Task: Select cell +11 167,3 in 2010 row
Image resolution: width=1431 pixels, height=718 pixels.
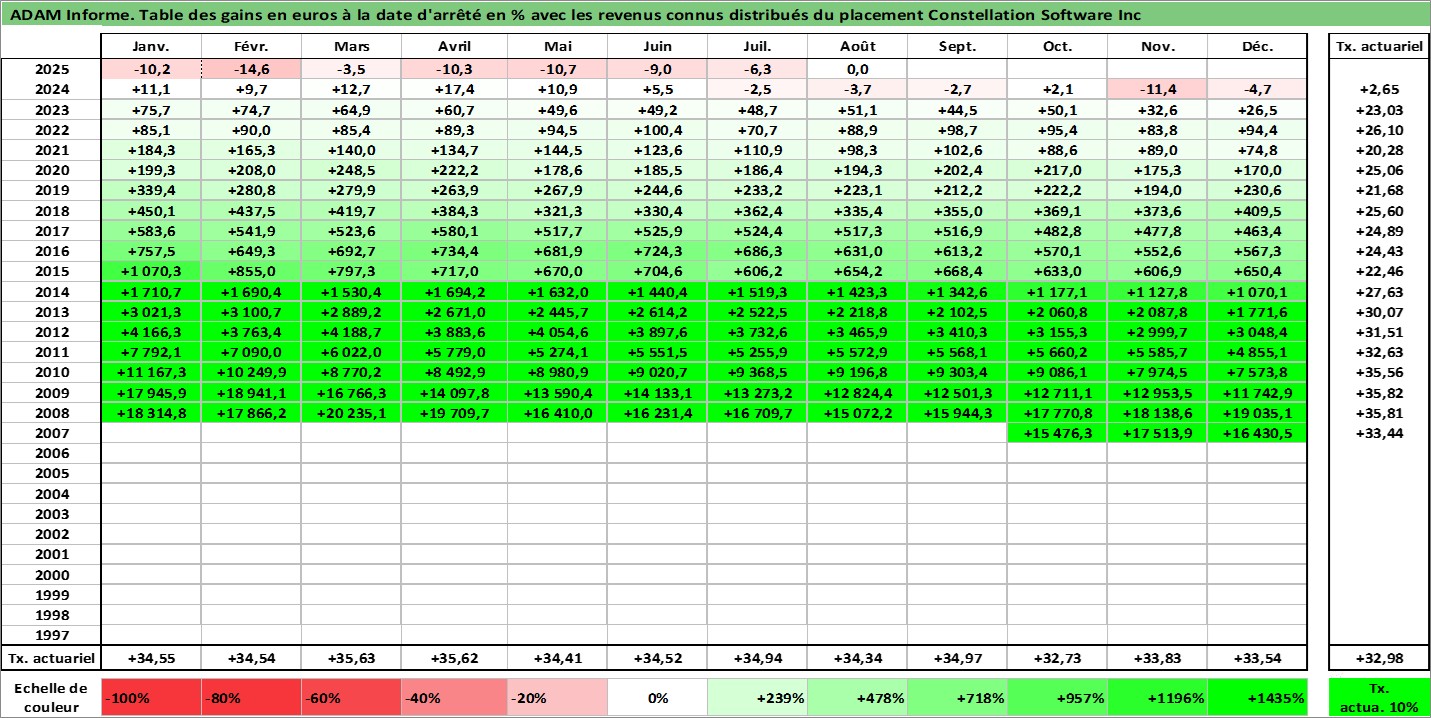Action: 151,373
